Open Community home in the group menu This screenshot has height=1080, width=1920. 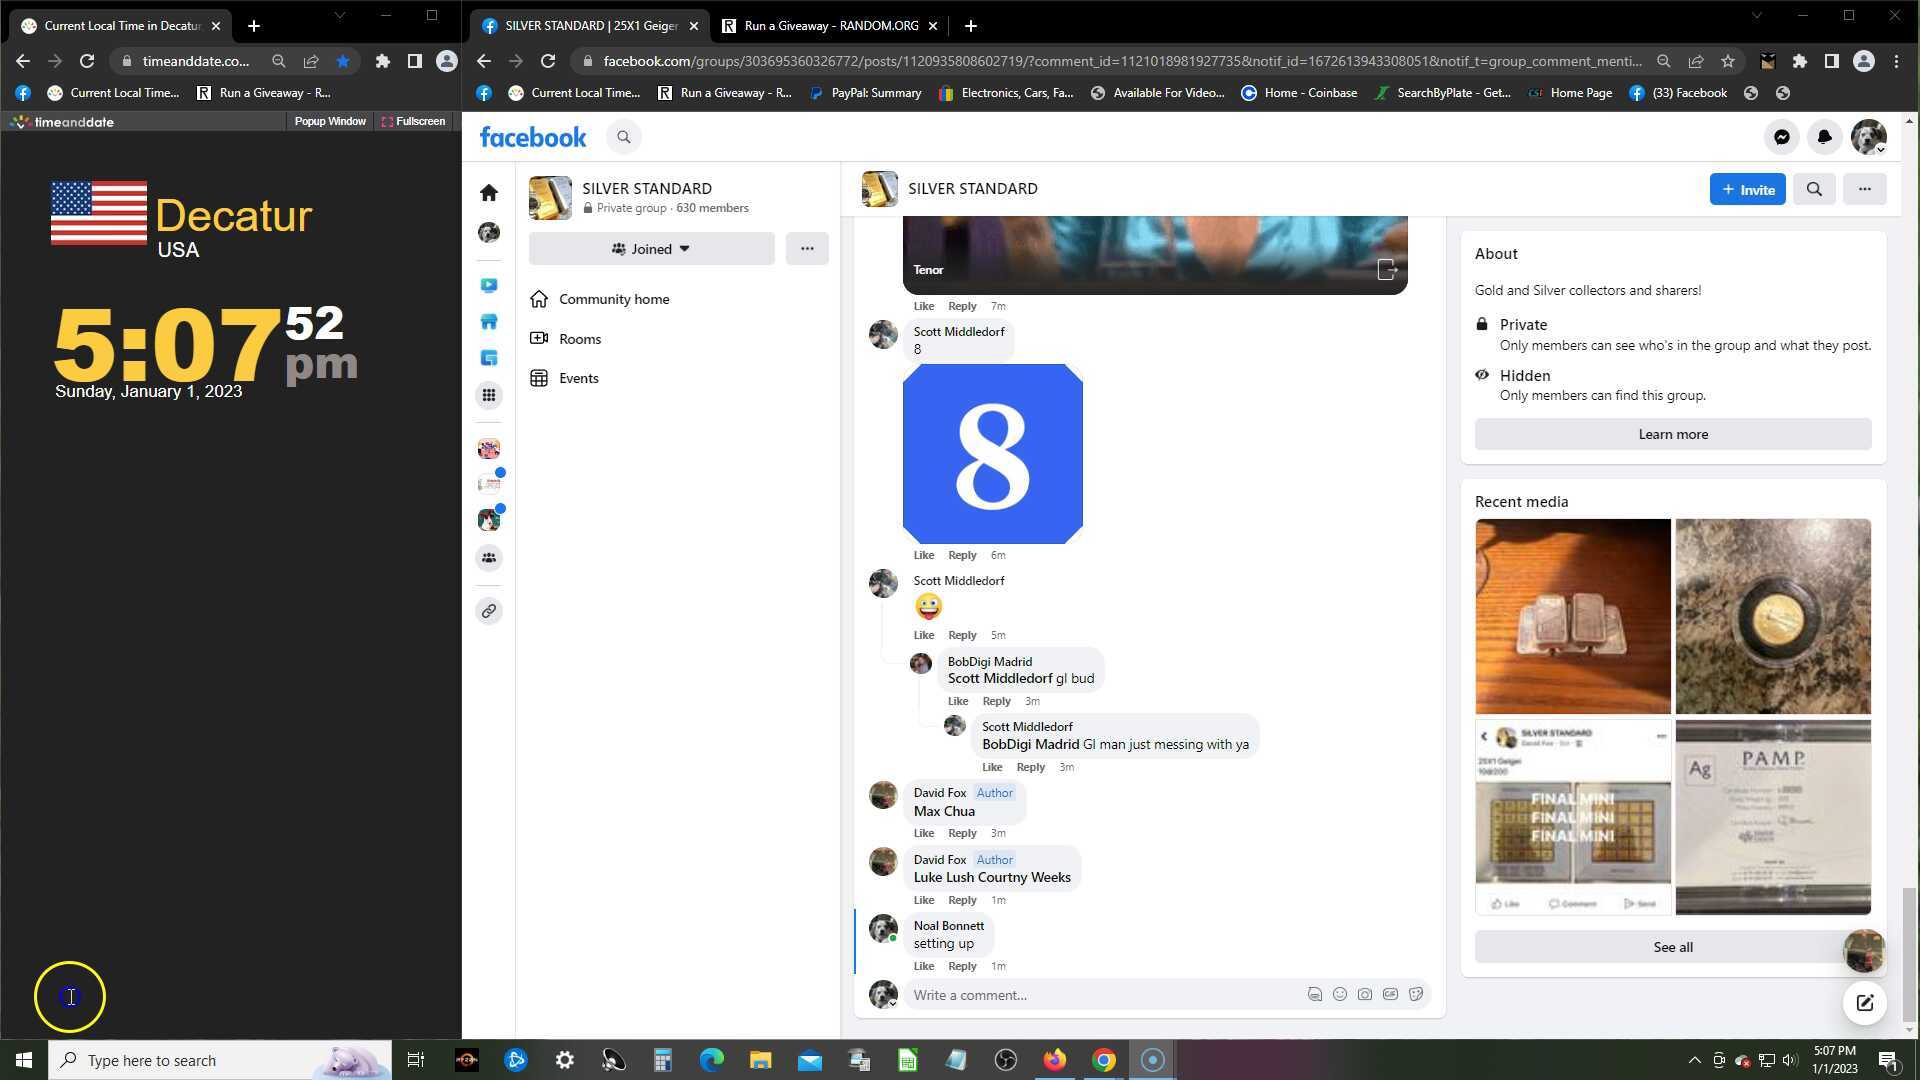tap(613, 299)
